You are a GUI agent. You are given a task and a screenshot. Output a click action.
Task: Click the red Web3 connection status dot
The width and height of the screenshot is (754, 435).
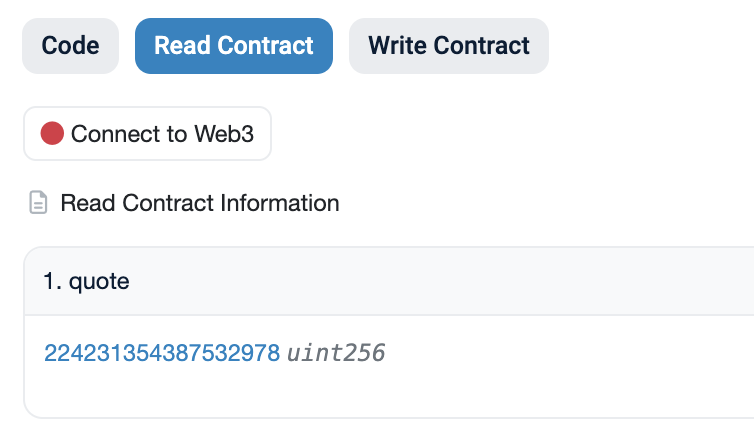point(52,133)
